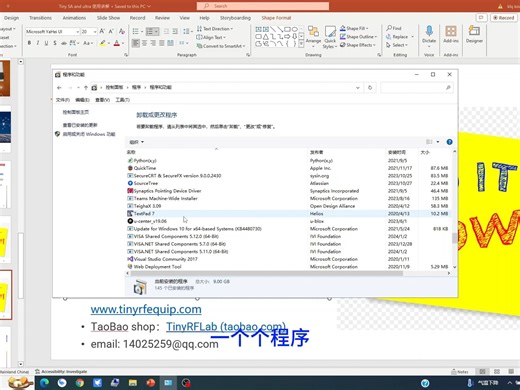Click Decrease List Level icon

[x=167, y=31]
